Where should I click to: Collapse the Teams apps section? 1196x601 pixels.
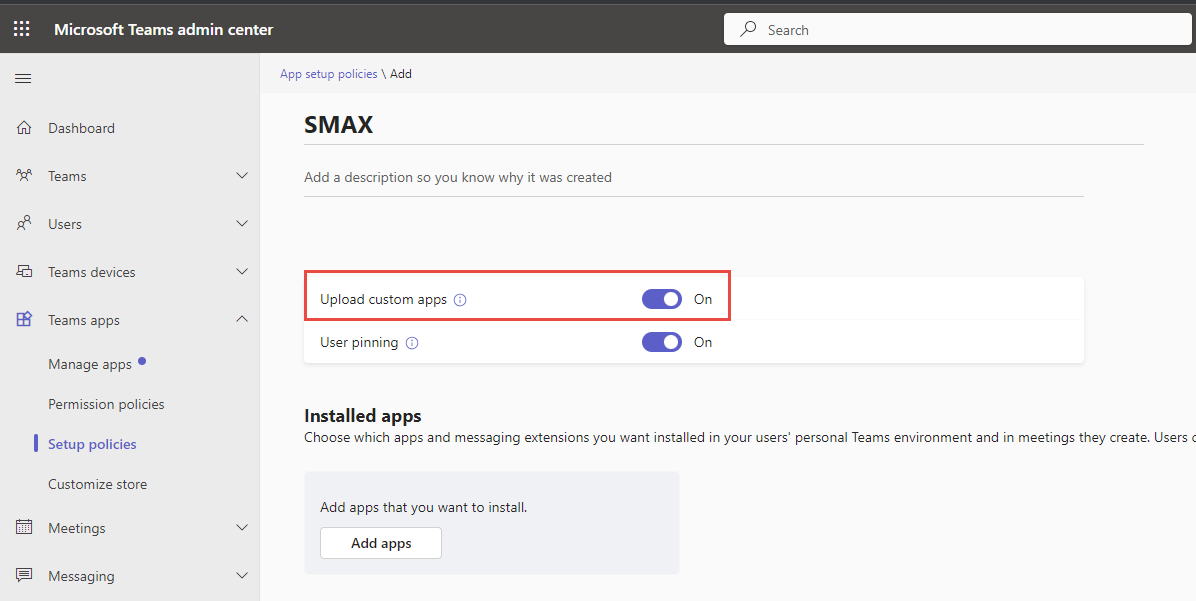tap(242, 319)
